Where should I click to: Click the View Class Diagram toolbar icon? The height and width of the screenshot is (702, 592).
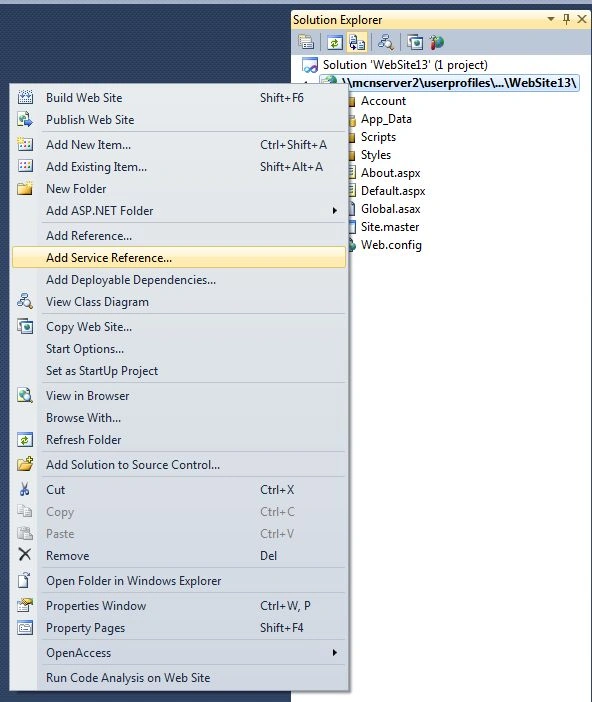[x=386, y=43]
